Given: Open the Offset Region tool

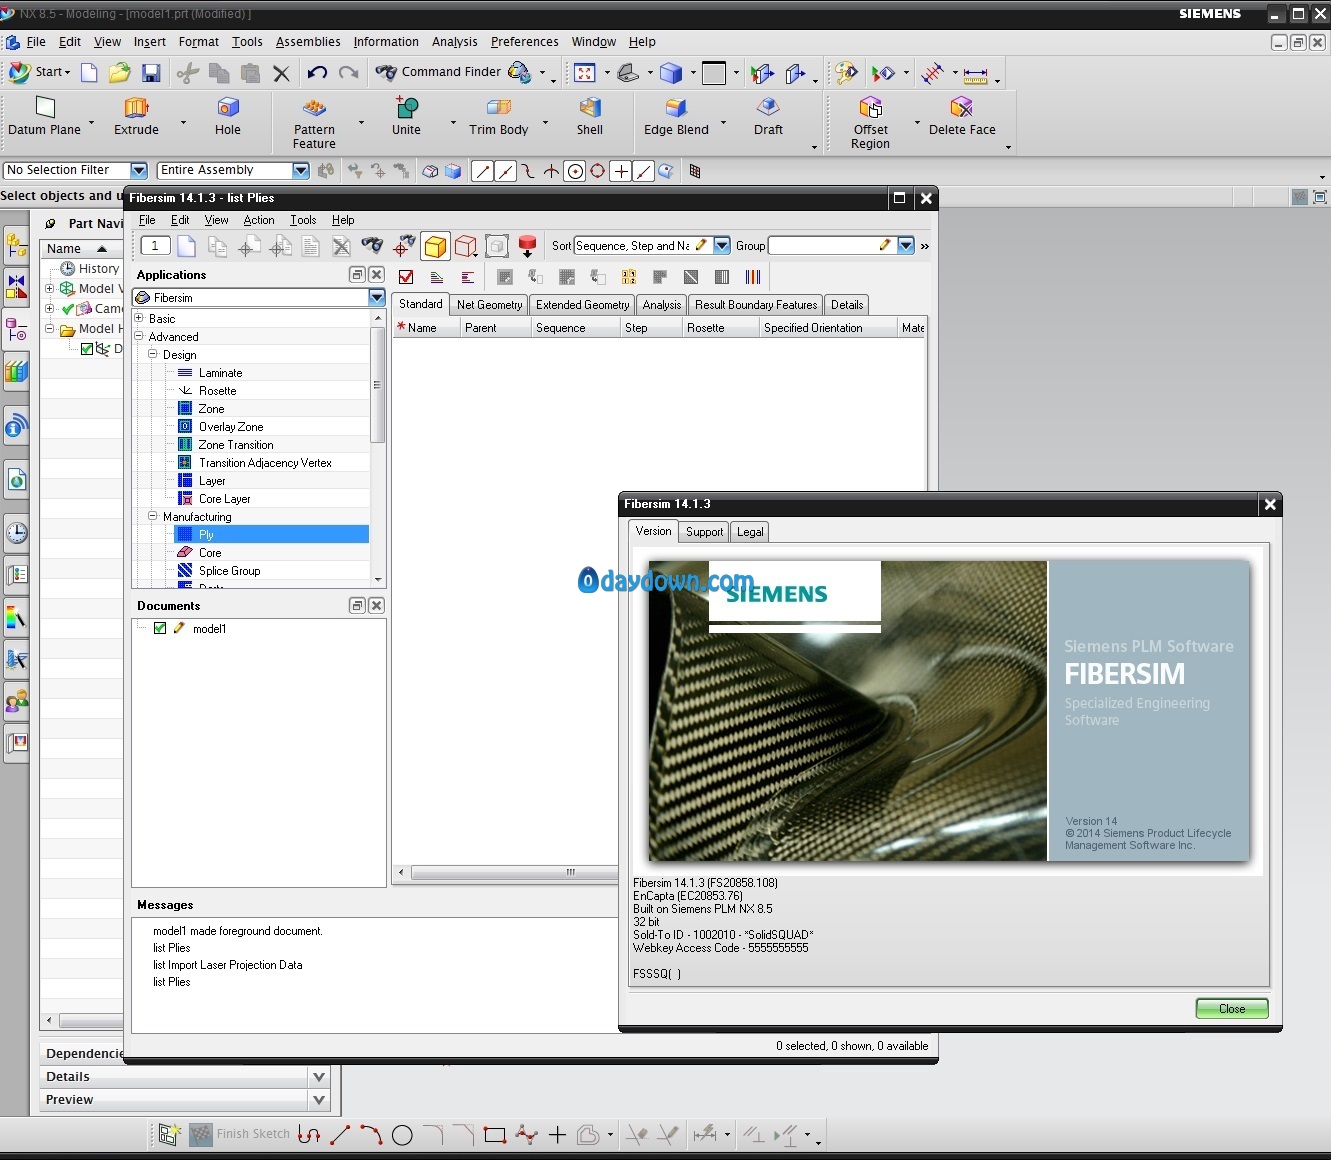Looking at the screenshot, I should [870, 123].
